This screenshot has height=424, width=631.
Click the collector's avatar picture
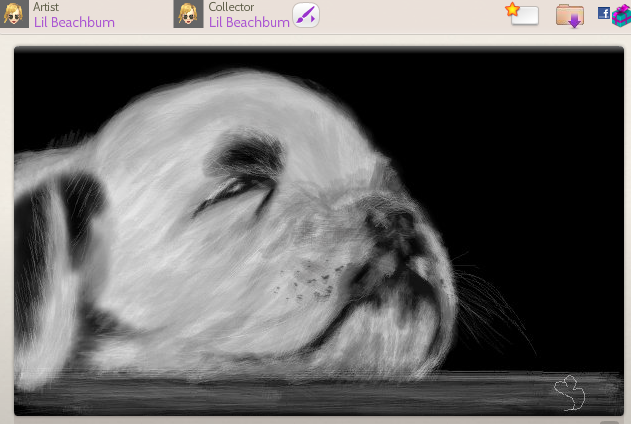188,14
